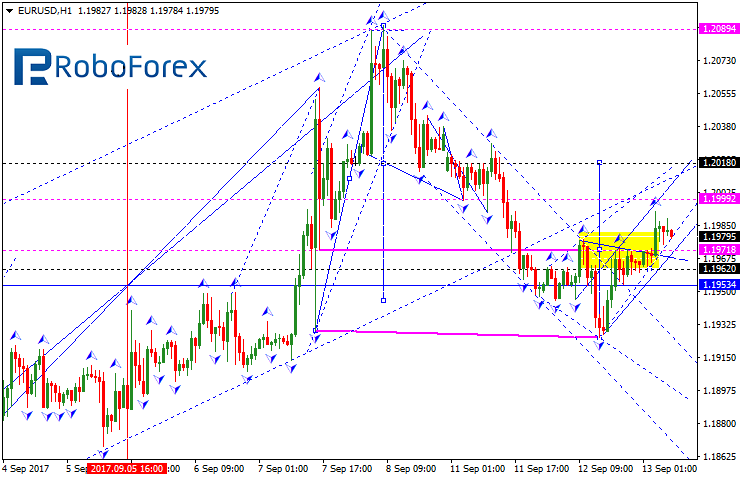
Task: Open the chart dropdown triangle beside EURUSD,H1
Action: click(x=9, y=11)
